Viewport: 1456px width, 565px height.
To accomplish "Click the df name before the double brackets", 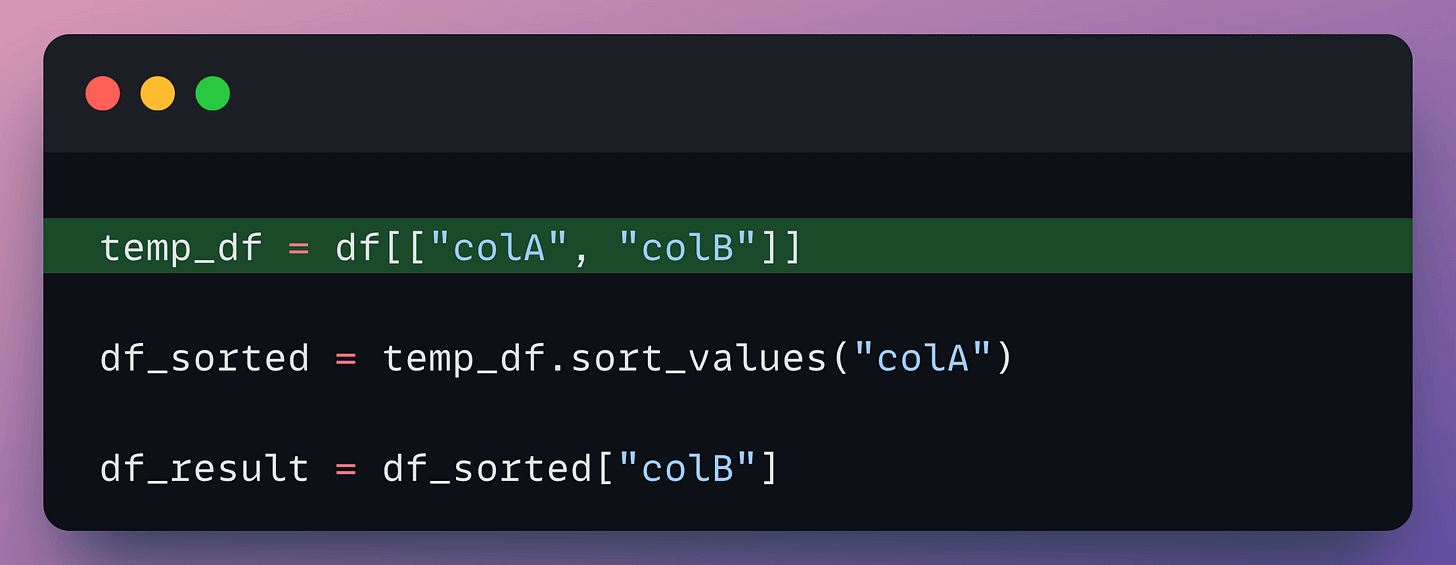I will [x=357, y=248].
